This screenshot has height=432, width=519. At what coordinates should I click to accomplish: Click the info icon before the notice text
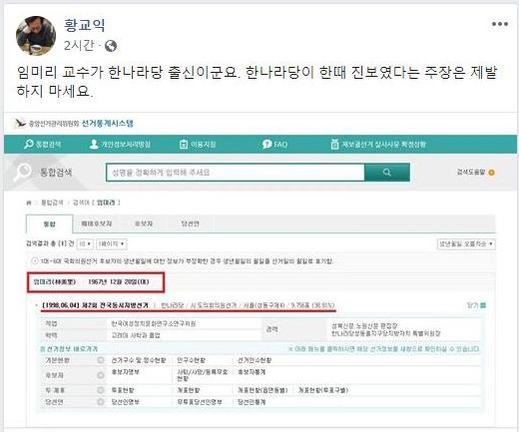(34, 261)
